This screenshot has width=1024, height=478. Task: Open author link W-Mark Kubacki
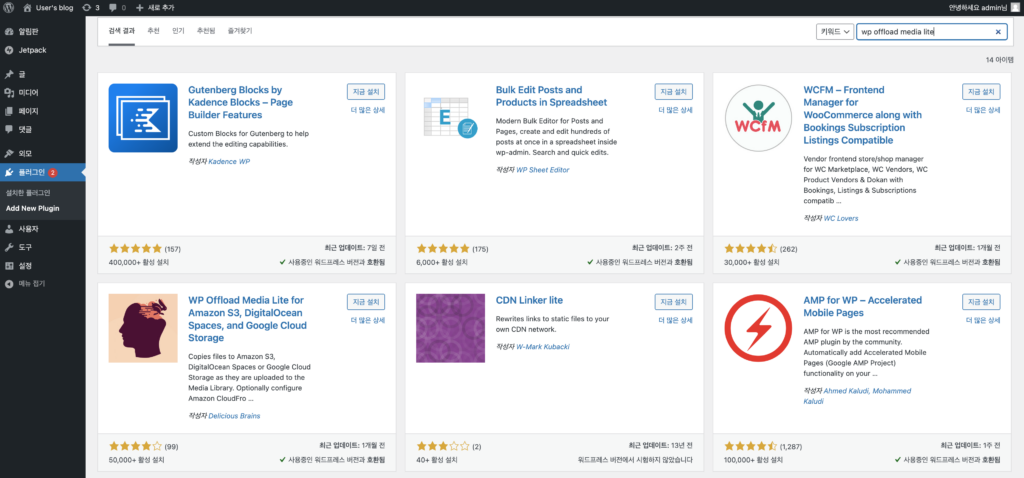pos(543,347)
